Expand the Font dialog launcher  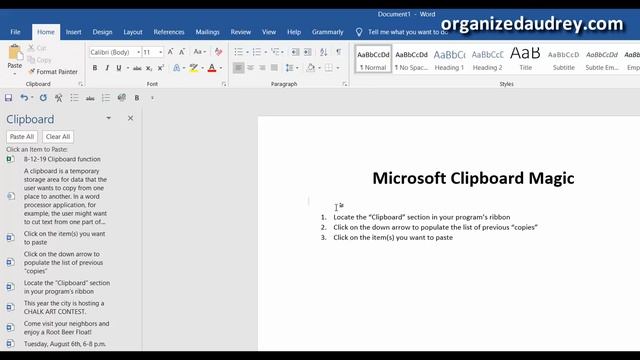coord(224,84)
